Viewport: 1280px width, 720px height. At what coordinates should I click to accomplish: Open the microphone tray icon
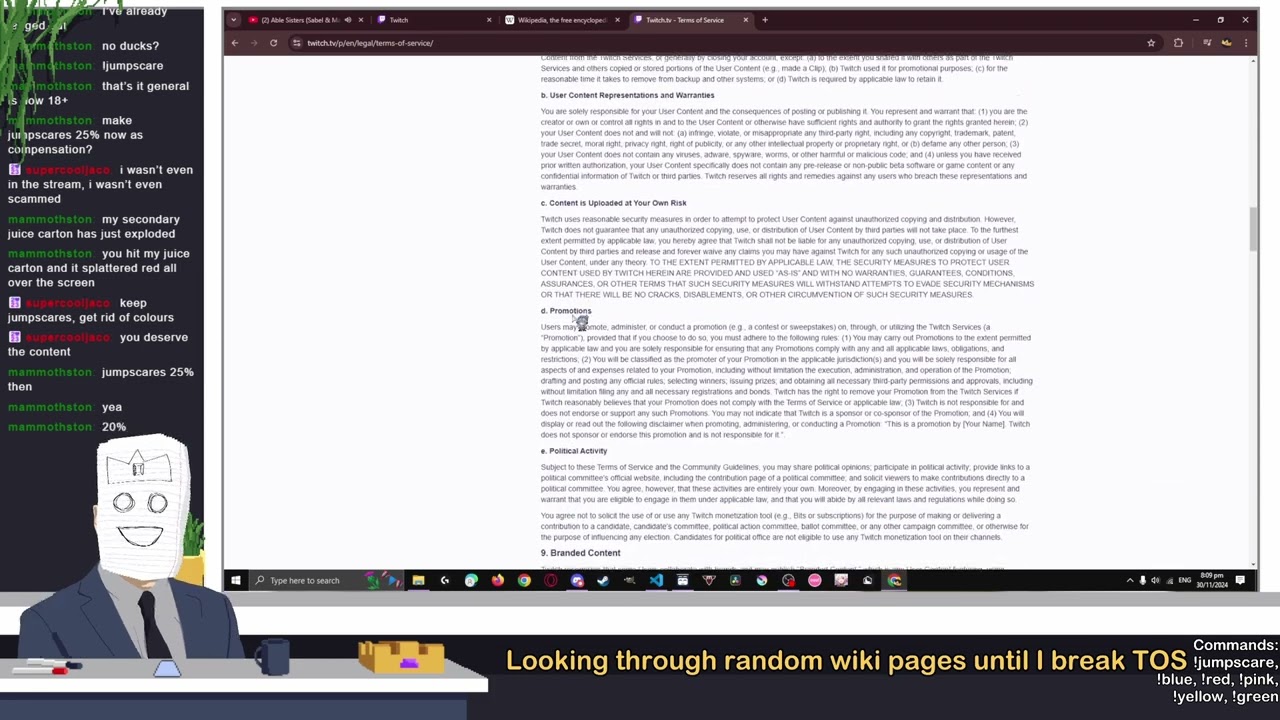1143,580
